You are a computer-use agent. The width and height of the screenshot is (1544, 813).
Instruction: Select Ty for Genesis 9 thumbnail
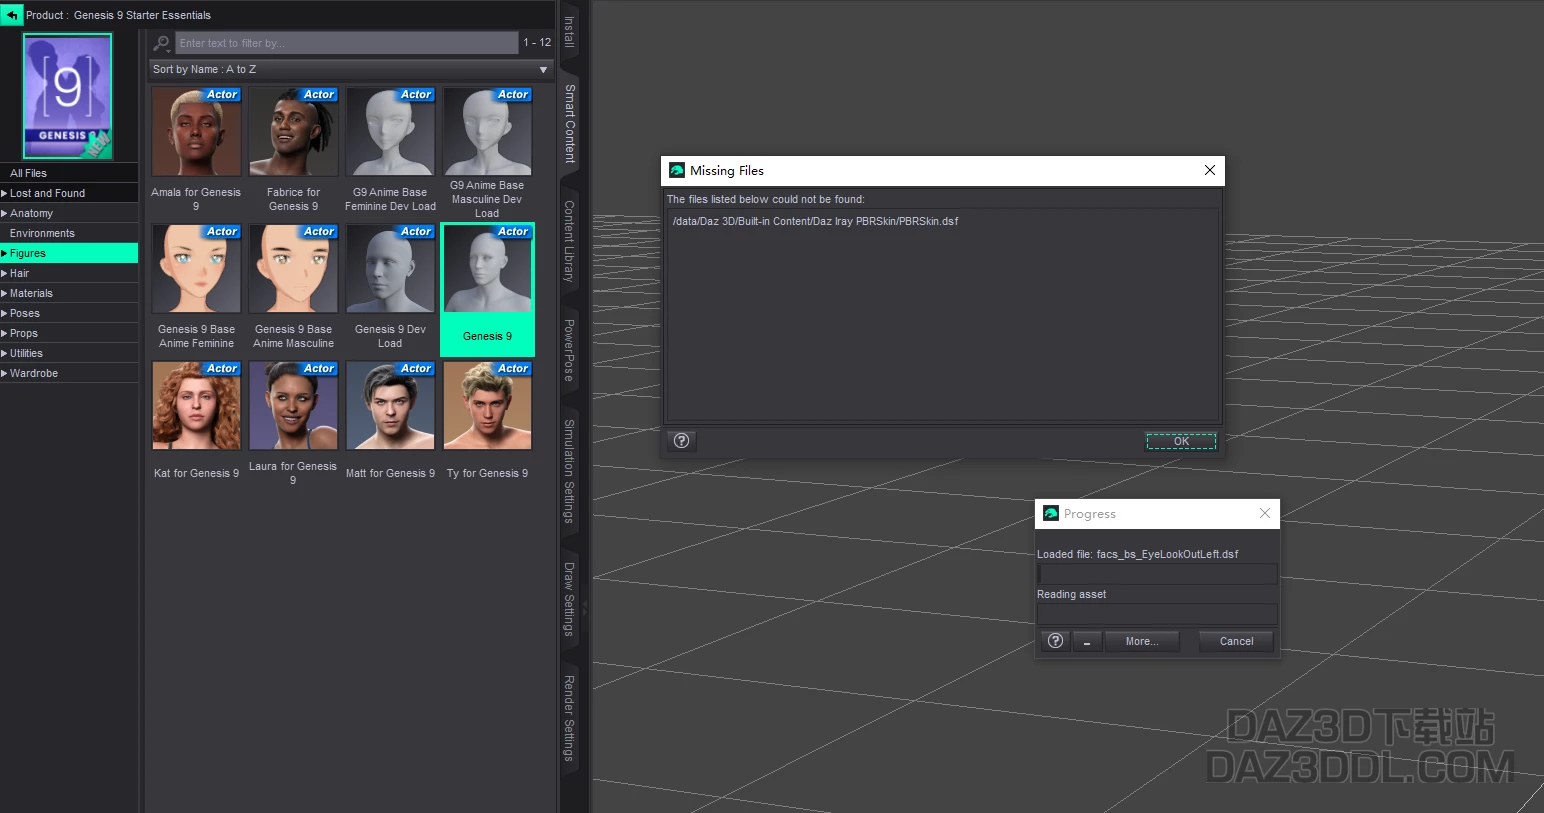click(x=487, y=406)
